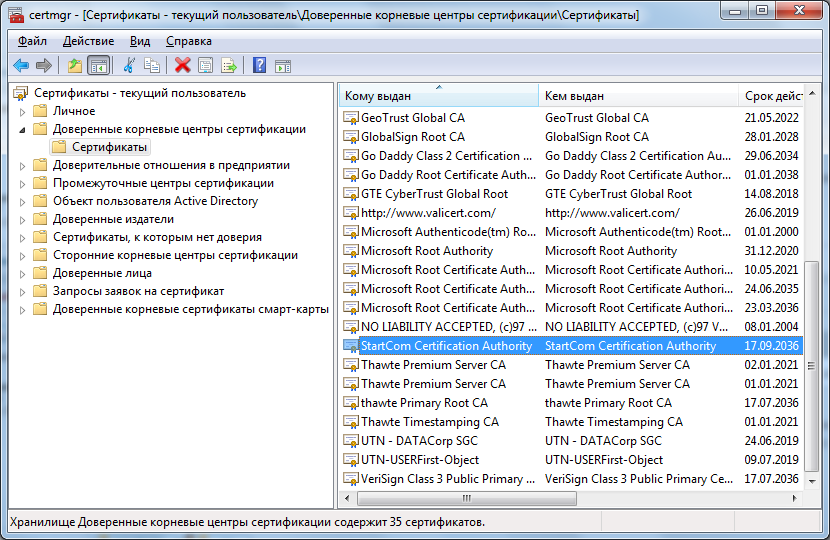Toggle the show/hide action pane icon
Image resolution: width=830 pixels, height=540 pixels.
[x=283, y=66]
